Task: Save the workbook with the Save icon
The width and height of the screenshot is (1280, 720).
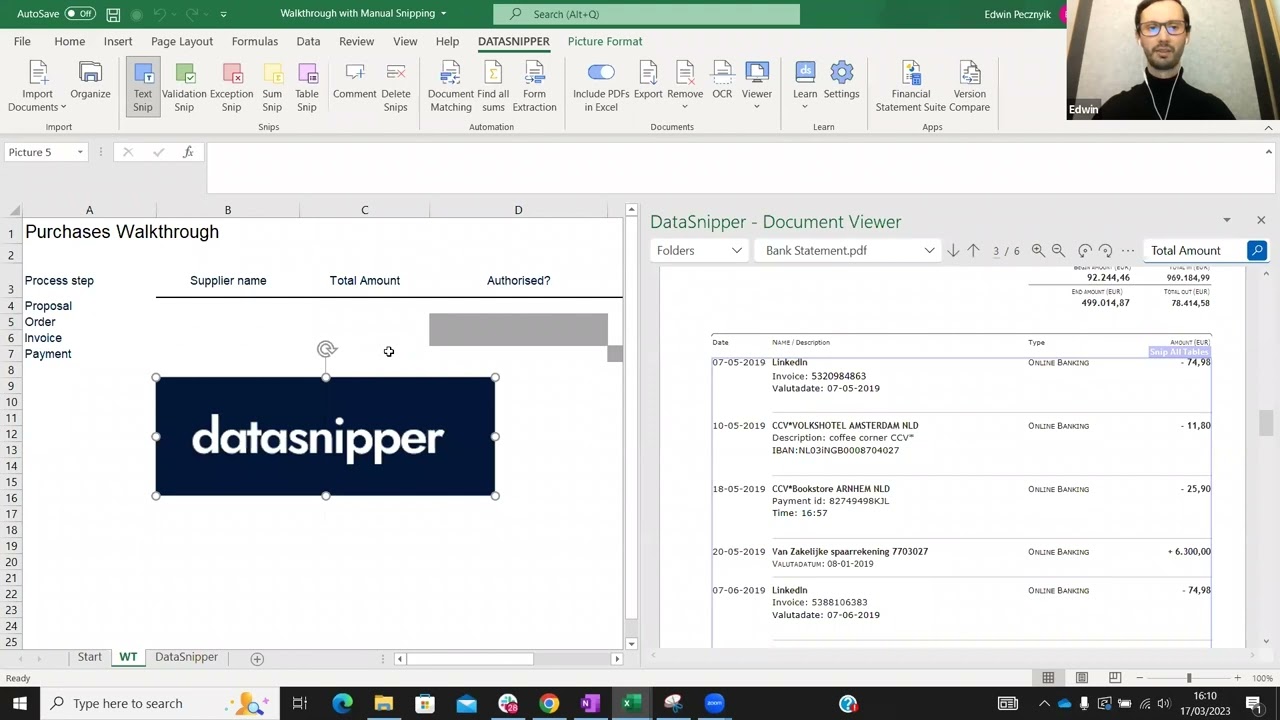Action: pos(113,14)
